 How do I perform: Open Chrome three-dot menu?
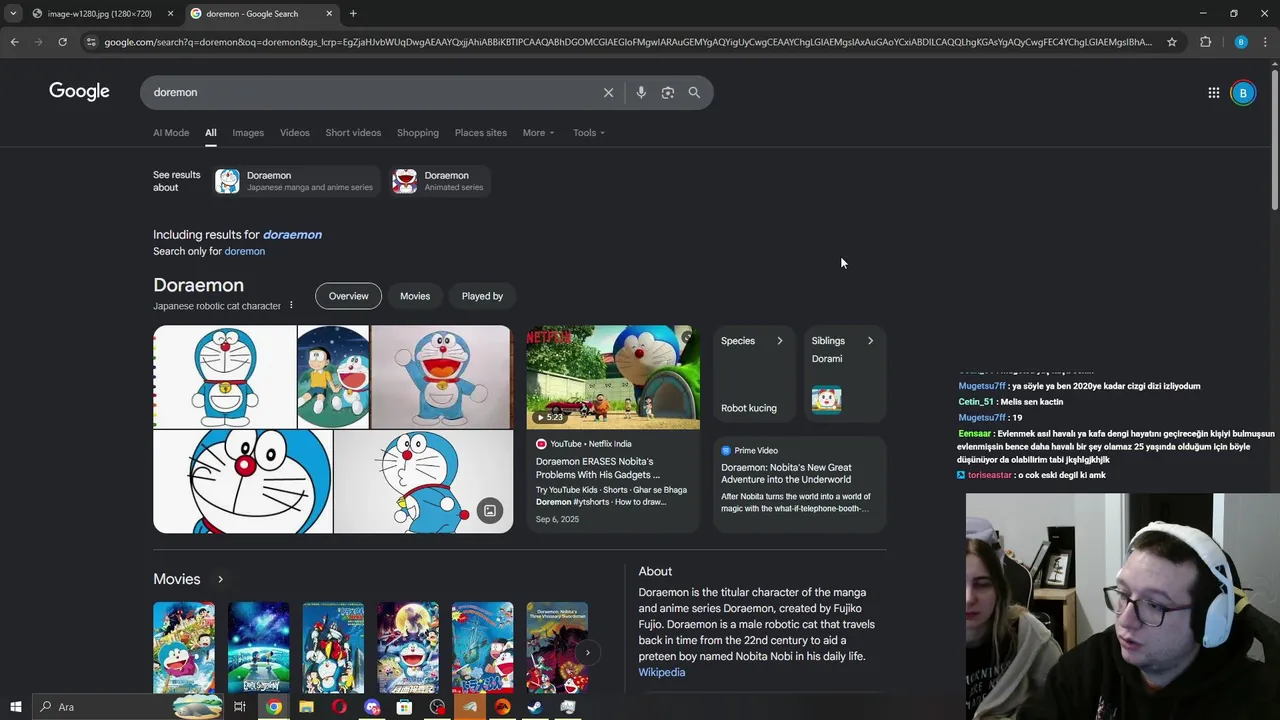(x=1265, y=42)
